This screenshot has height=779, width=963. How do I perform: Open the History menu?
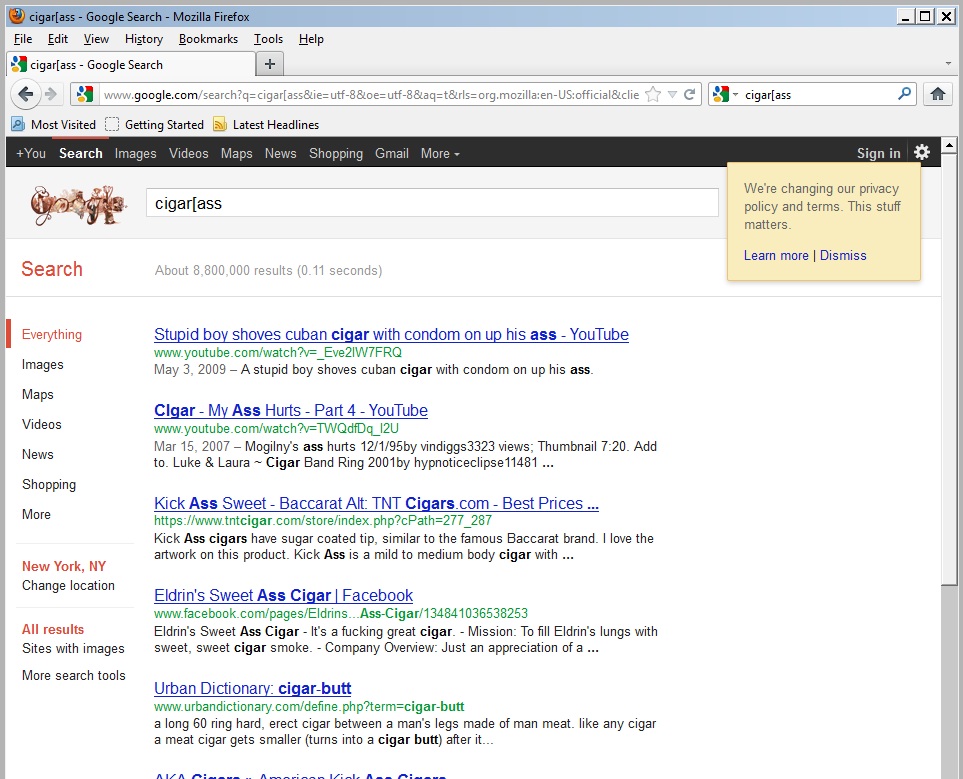[x=144, y=39]
